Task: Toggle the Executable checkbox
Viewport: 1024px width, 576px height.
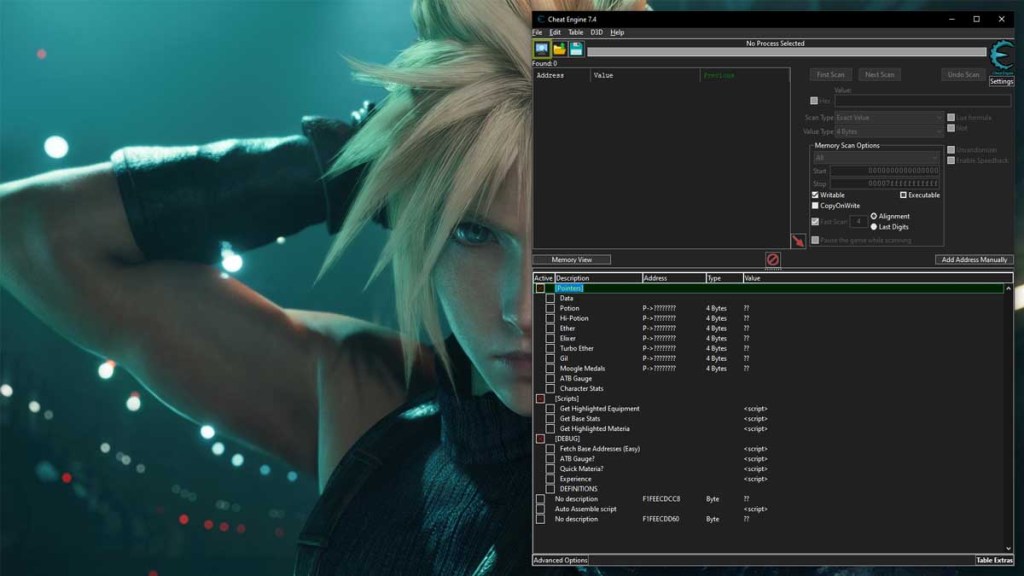Action: [x=903, y=195]
